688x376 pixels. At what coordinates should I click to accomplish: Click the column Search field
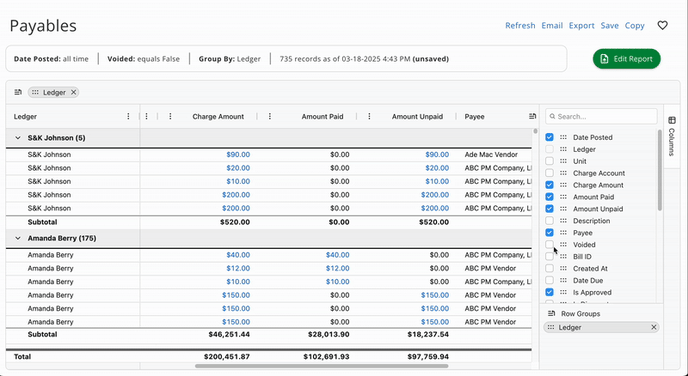pos(601,116)
